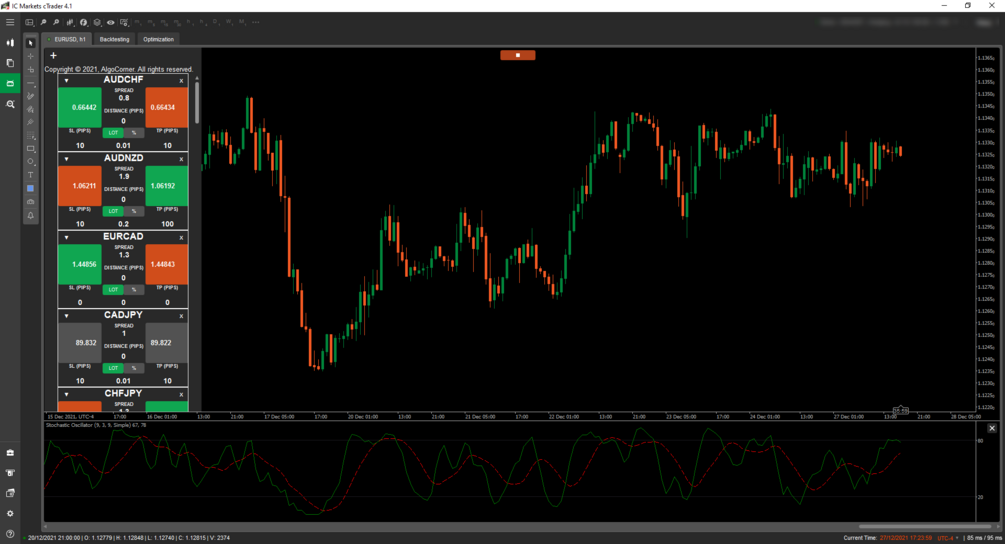This screenshot has width=1005, height=544.
Task: Open the Automate section in sidebar
Action: pyautogui.click(x=10, y=83)
